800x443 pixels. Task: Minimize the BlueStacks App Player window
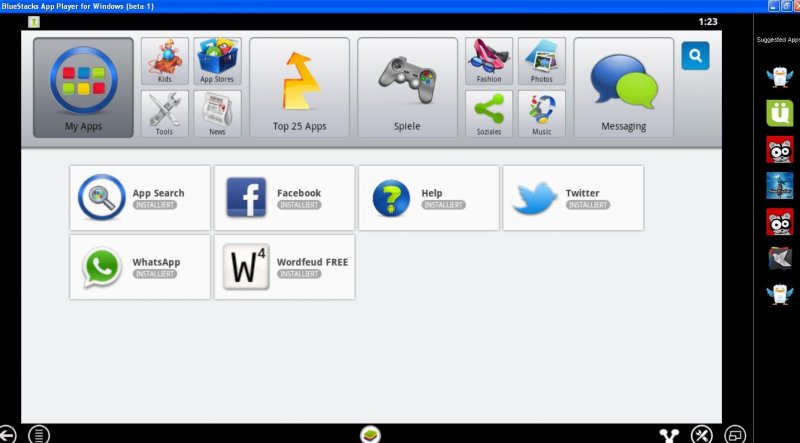click(x=773, y=6)
